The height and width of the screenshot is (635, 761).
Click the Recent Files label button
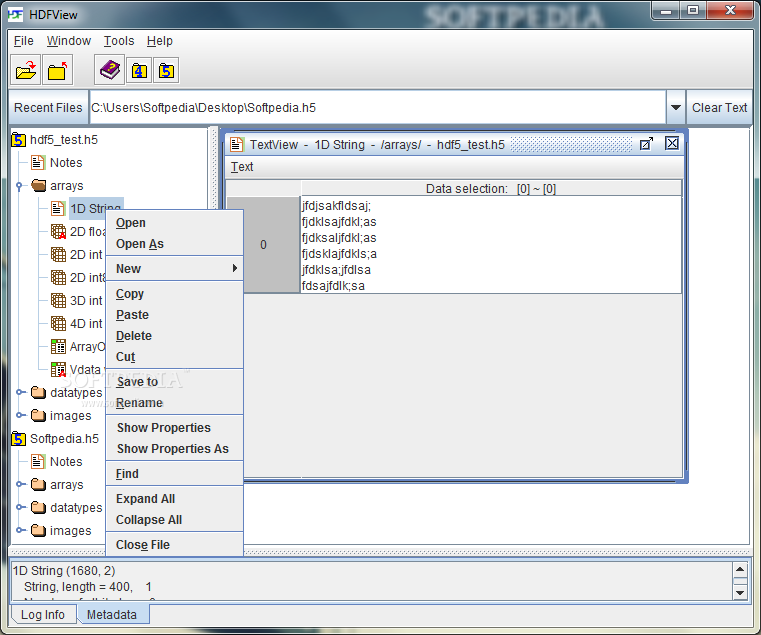48,107
